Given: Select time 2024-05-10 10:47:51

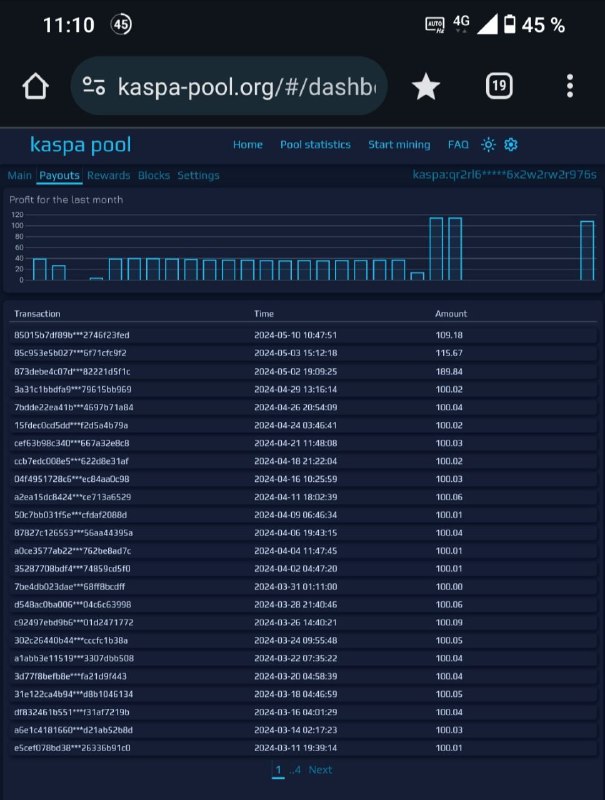Looking at the screenshot, I should 295,335.
